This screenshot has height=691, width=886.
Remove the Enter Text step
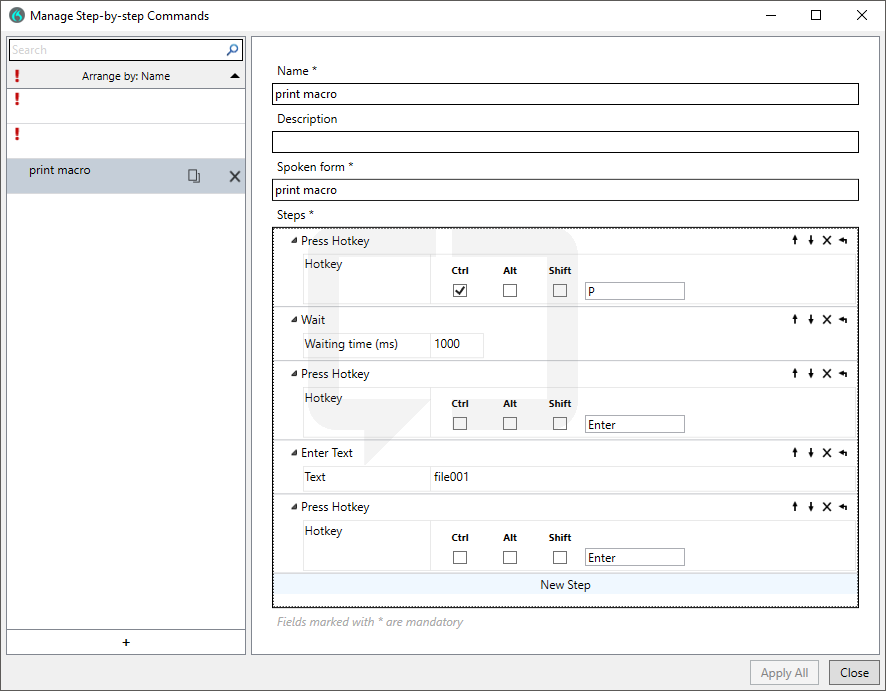coord(827,453)
